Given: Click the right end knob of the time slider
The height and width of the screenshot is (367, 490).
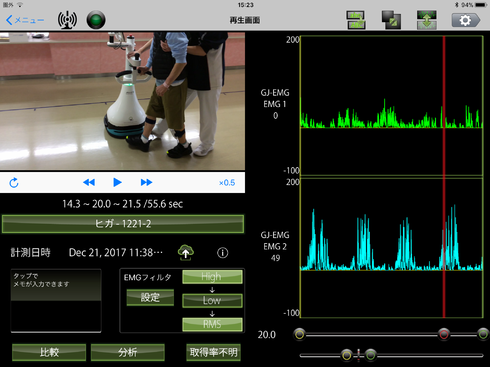Looking at the screenshot, I should click(483, 334).
